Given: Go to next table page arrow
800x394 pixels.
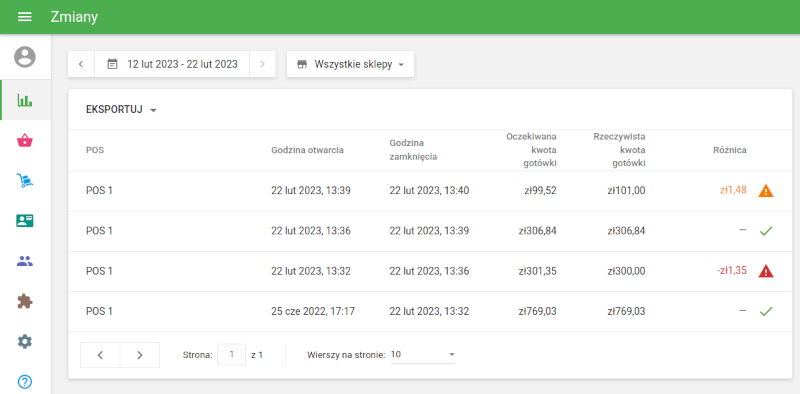Looking at the screenshot, I should (140, 355).
